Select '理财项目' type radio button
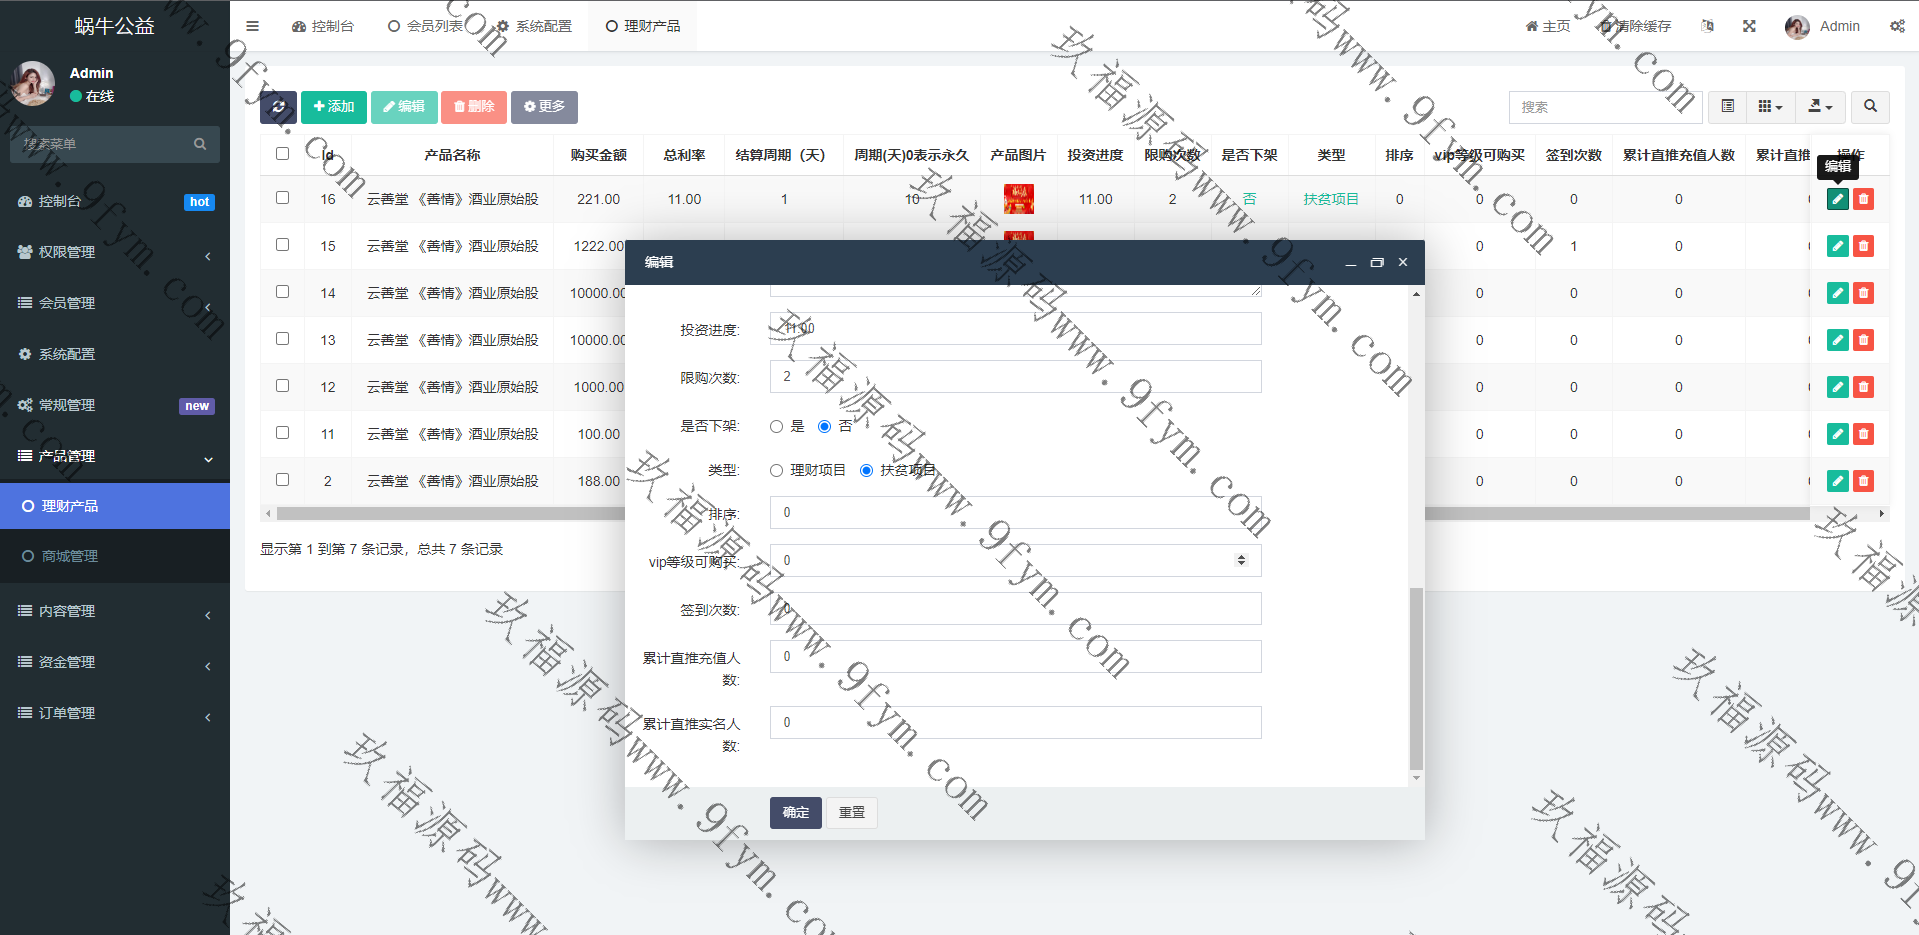Image resolution: width=1919 pixels, height=935 pixels. [x=777, y=471]
